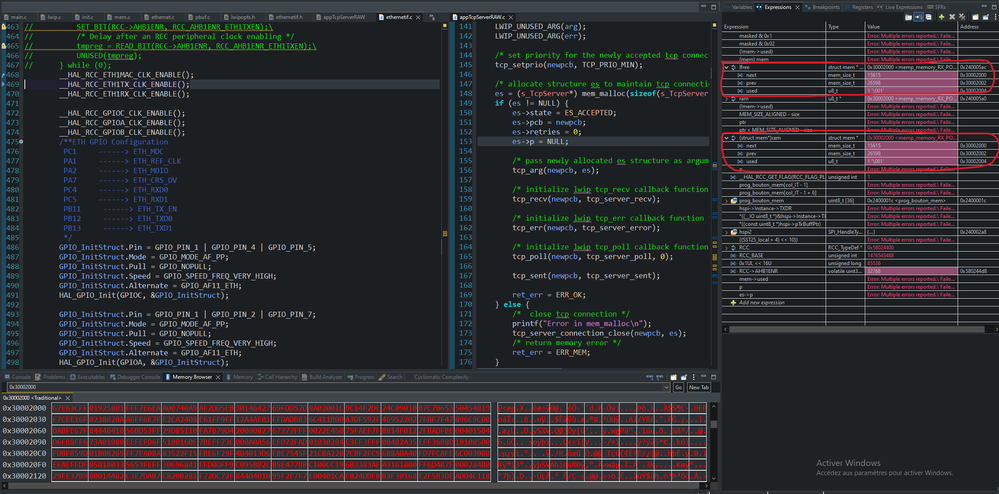Screen dimensions: 999x494
Task: Close the Memory Browser tab
Action: pyautogui.click(x=218, y=377)
